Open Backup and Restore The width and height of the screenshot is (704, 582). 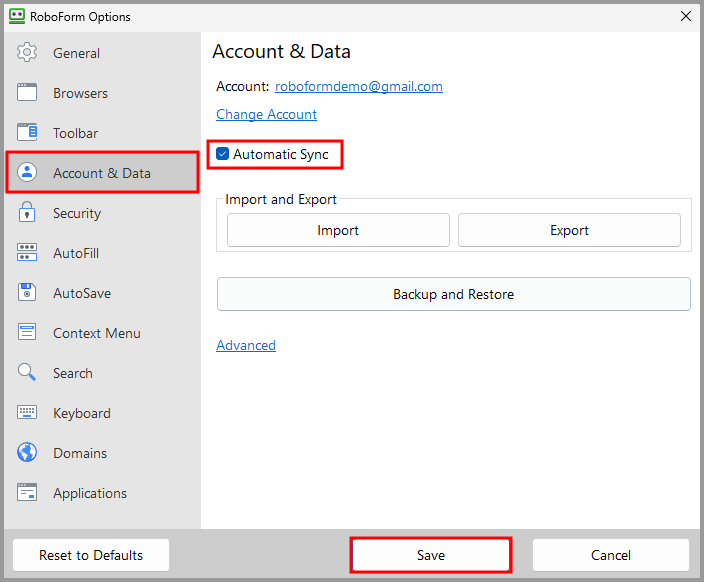tap(453, 294)
